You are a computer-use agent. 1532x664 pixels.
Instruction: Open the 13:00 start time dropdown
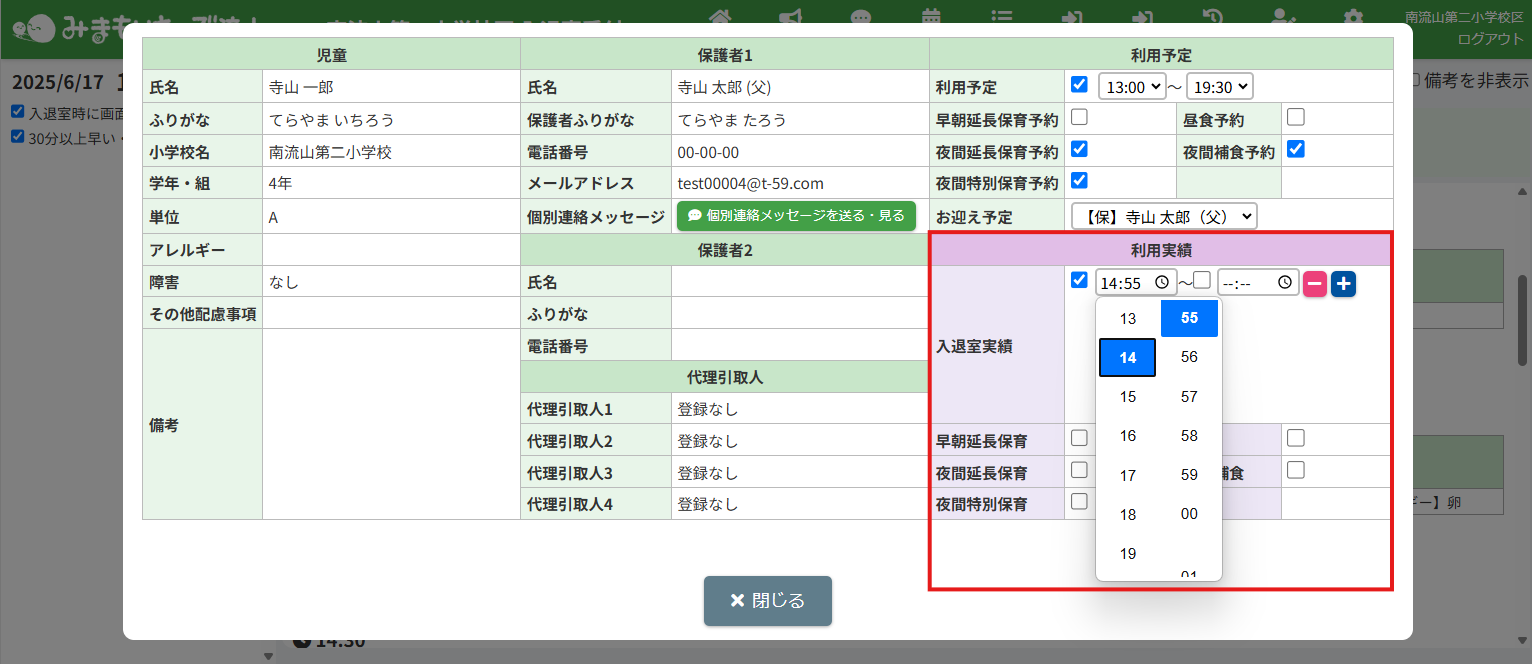tap(1132, 86)
